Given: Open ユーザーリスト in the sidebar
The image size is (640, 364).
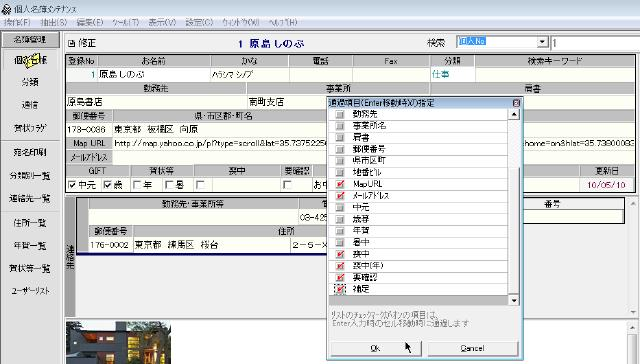Looking at the screenshot, I should click(x=31, y=291).
